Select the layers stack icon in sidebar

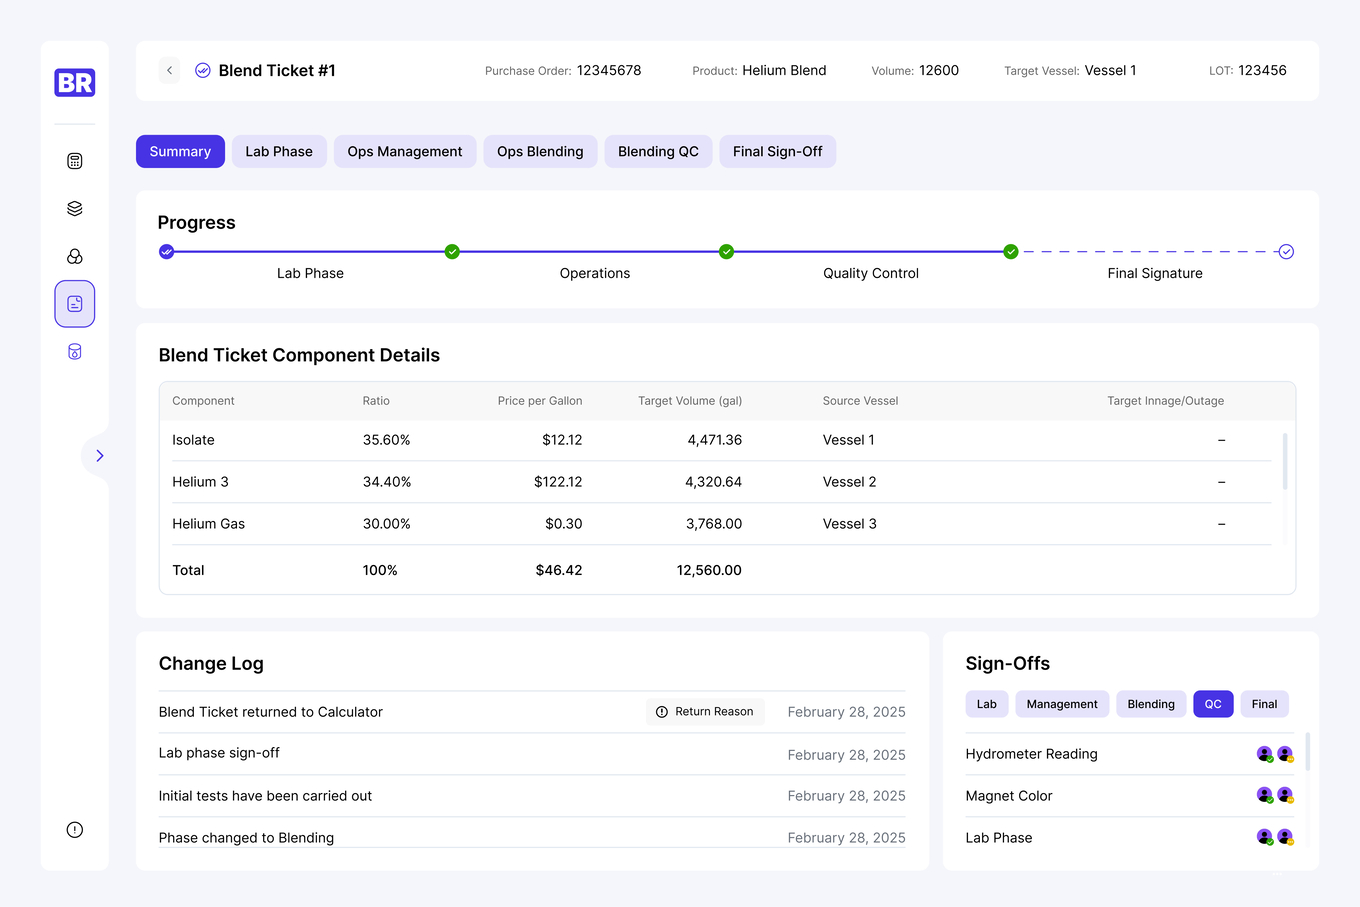(74, 208)
